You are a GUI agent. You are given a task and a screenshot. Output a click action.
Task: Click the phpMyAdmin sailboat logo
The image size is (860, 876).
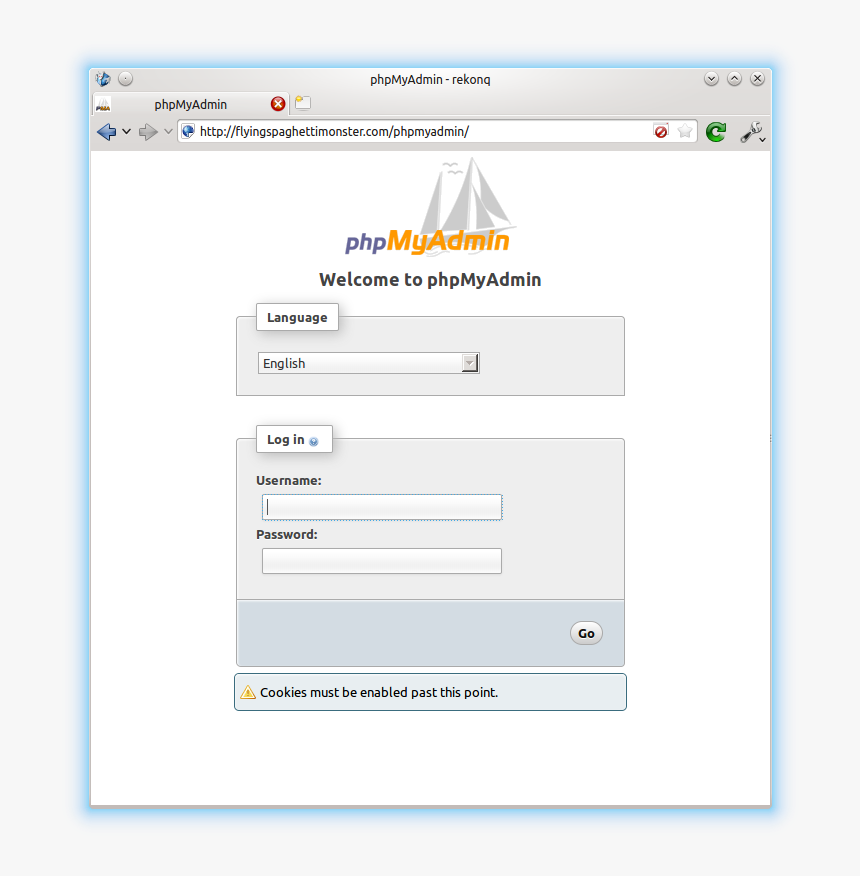point(430,208)
